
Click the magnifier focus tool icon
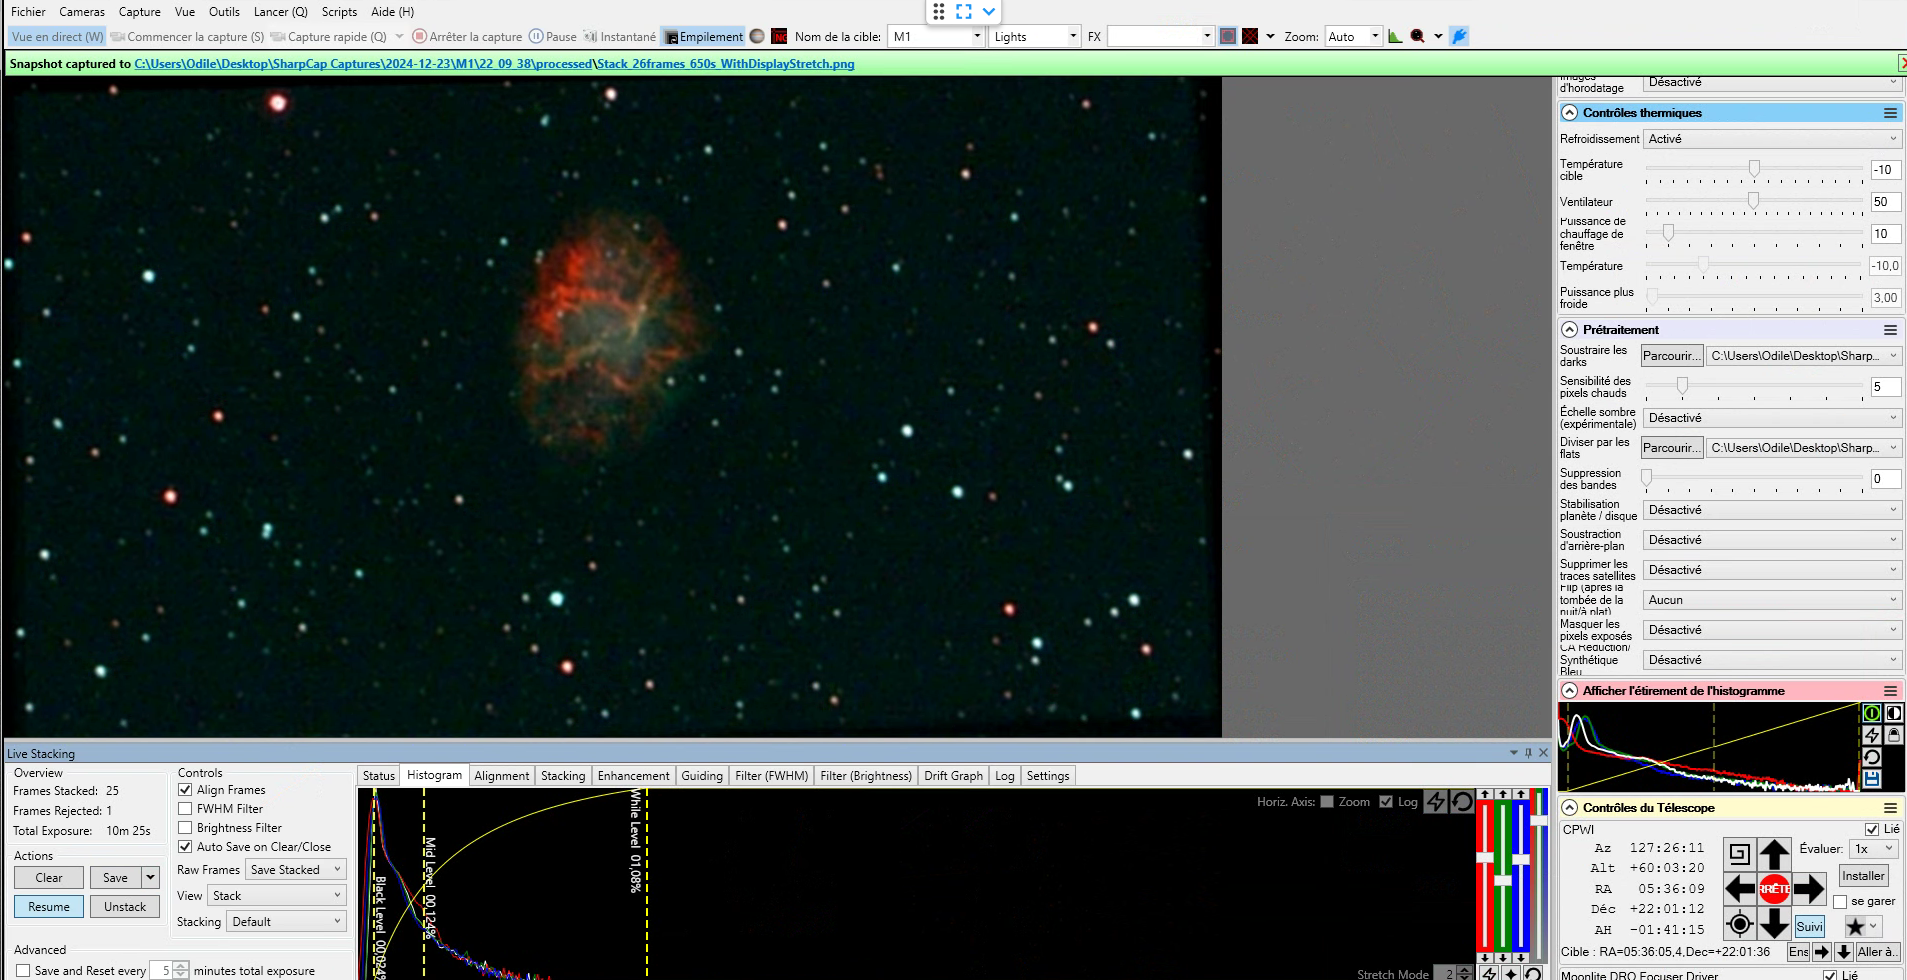pyautogui.click(x=1417, y=37)
